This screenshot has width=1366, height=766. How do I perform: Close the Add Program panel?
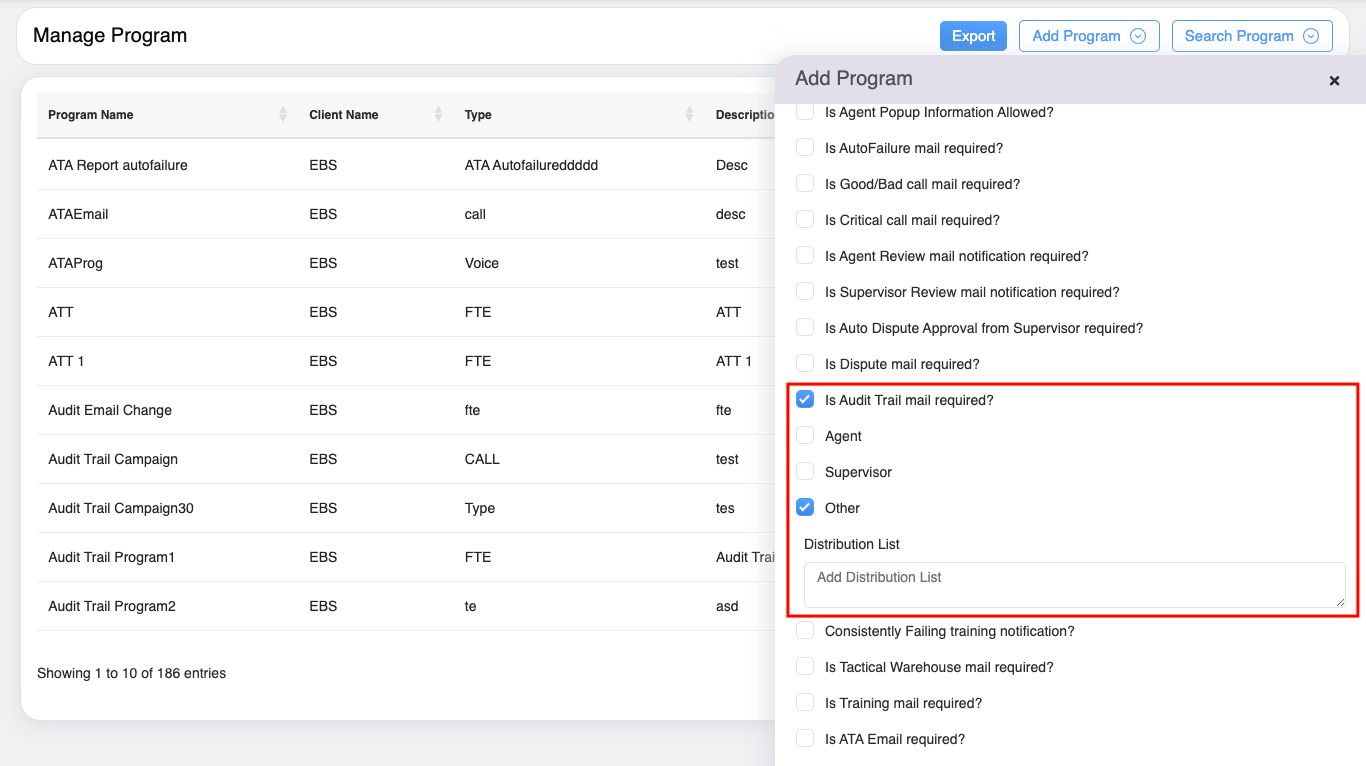click(x=1334, y=81)
